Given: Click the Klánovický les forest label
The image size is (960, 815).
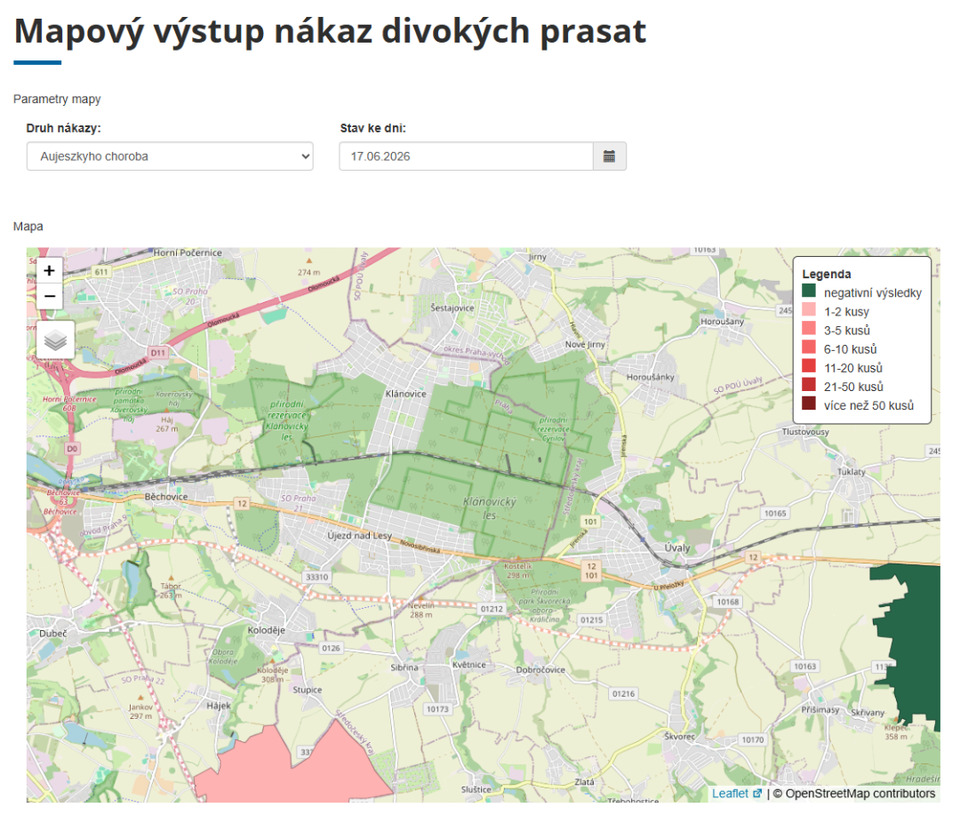Looking at the screenshot, I should click(490, 508).
